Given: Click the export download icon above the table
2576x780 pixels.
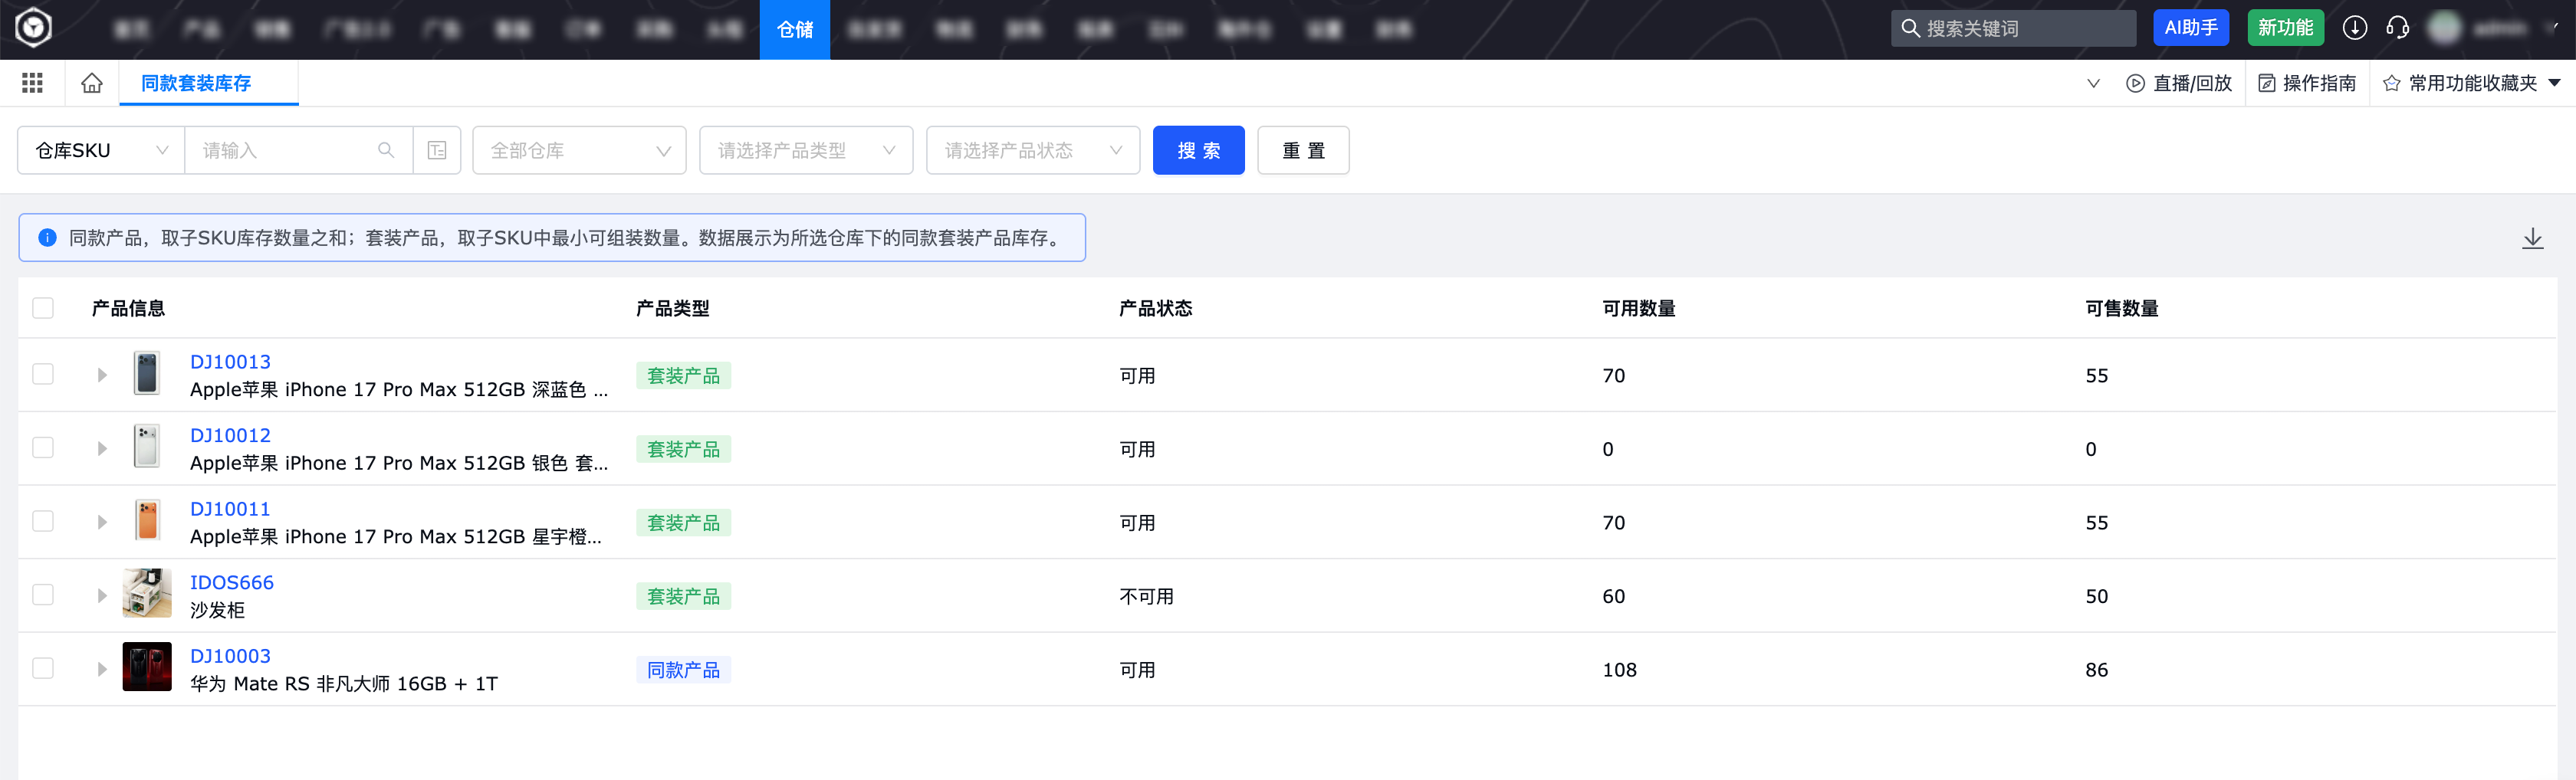Looking at the screenshot, I should 2533,238.
